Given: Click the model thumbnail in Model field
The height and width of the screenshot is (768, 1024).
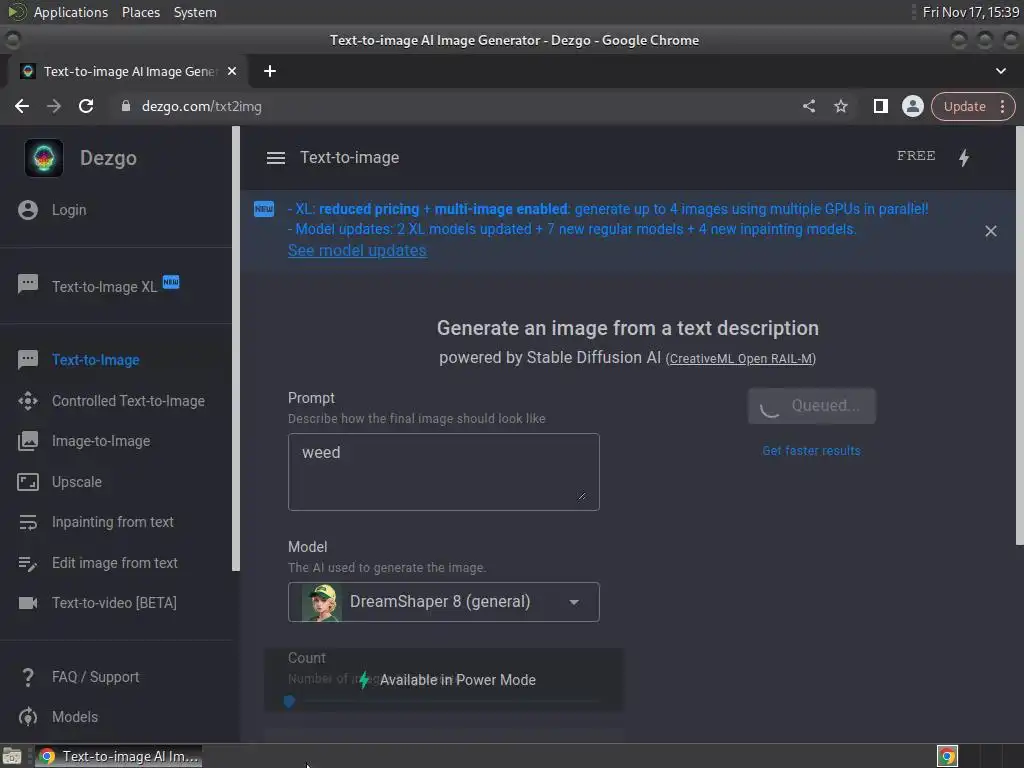Looking at the screenshot, I should tap(321, 602).
